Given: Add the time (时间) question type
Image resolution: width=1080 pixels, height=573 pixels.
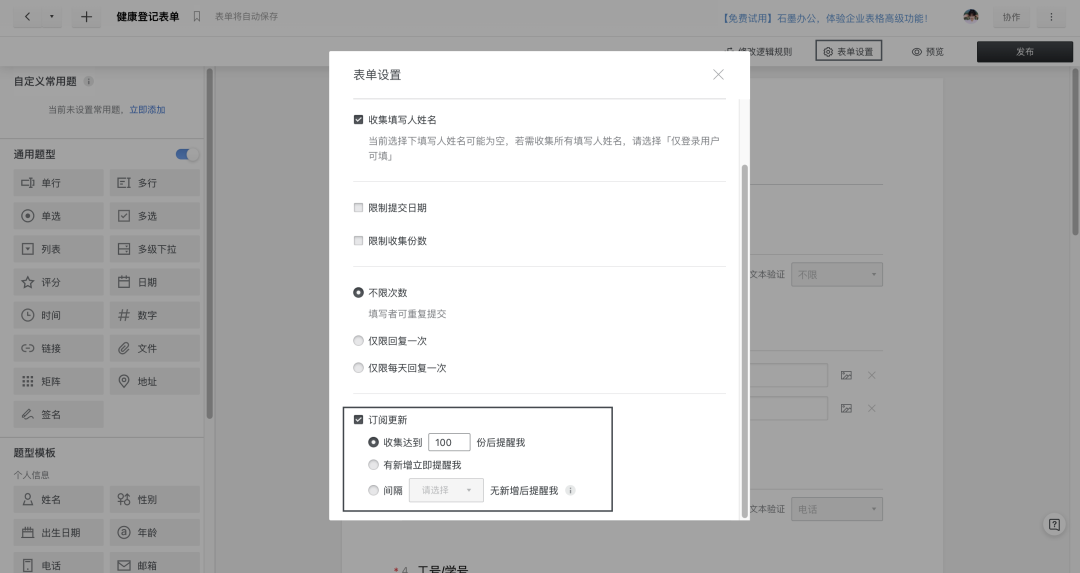Looking at the screenshot, I should pyautogui.click(x=59, y=315).
